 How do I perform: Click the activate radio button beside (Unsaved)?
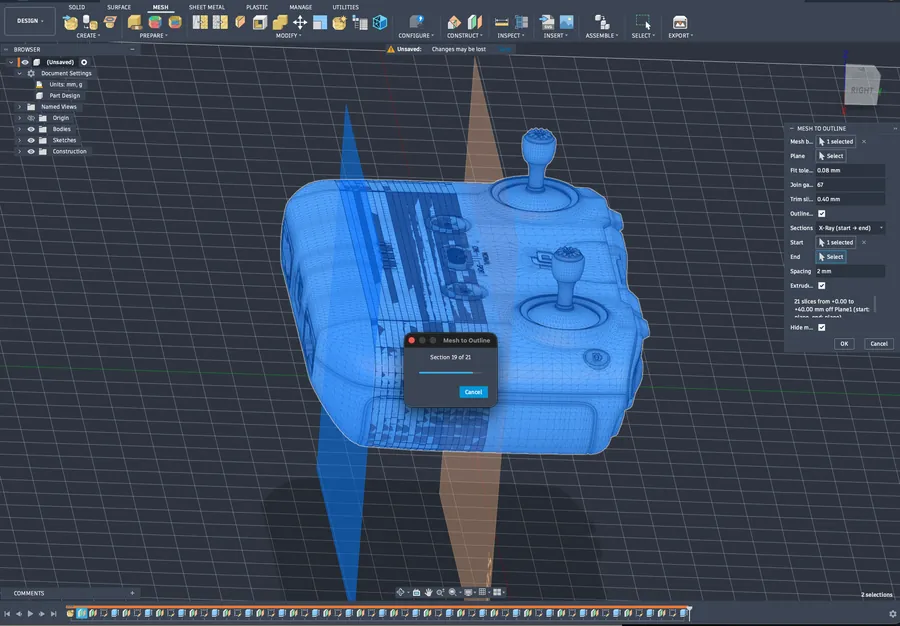click(84, 62)
